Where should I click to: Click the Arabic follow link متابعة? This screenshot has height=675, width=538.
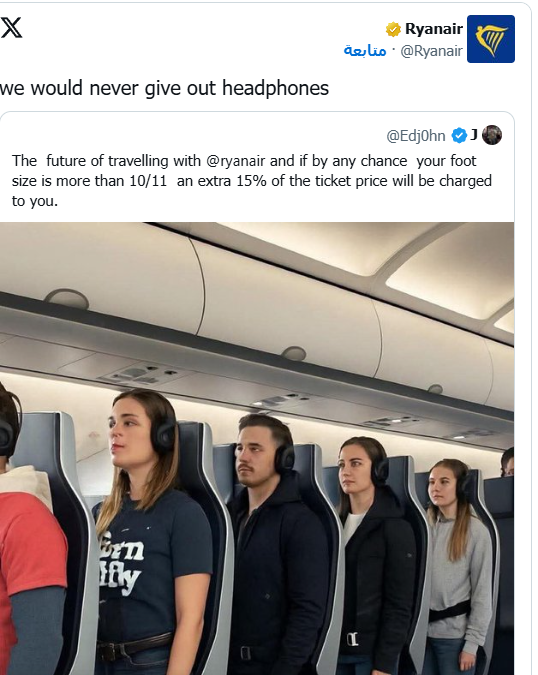pyautogui.click(x=365, y=51)
